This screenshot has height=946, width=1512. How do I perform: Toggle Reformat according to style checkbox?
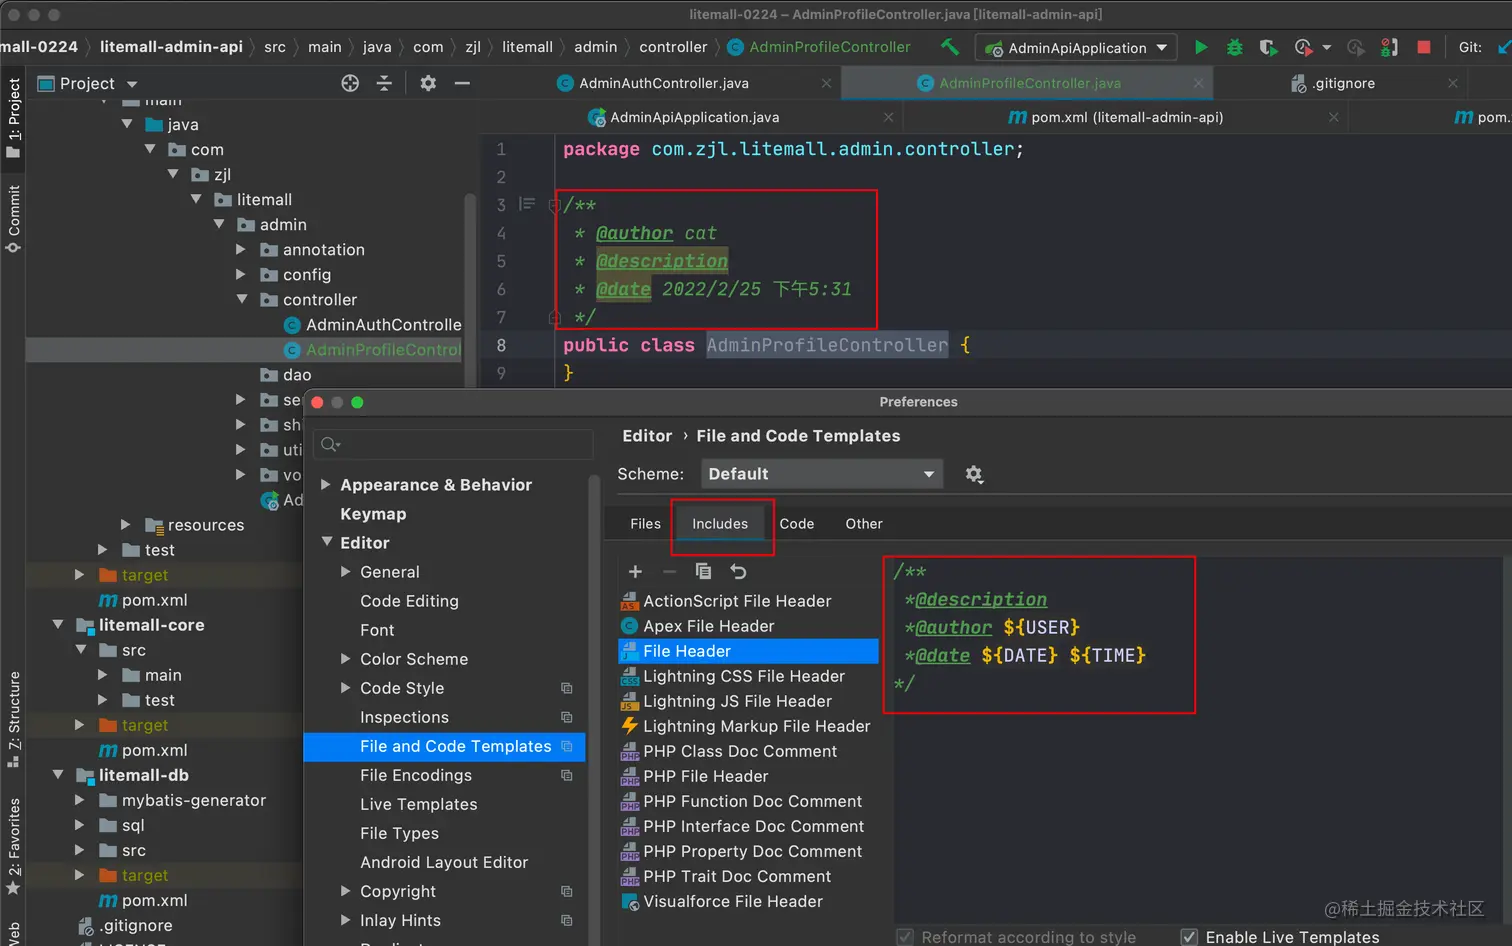tap(905, 937)
